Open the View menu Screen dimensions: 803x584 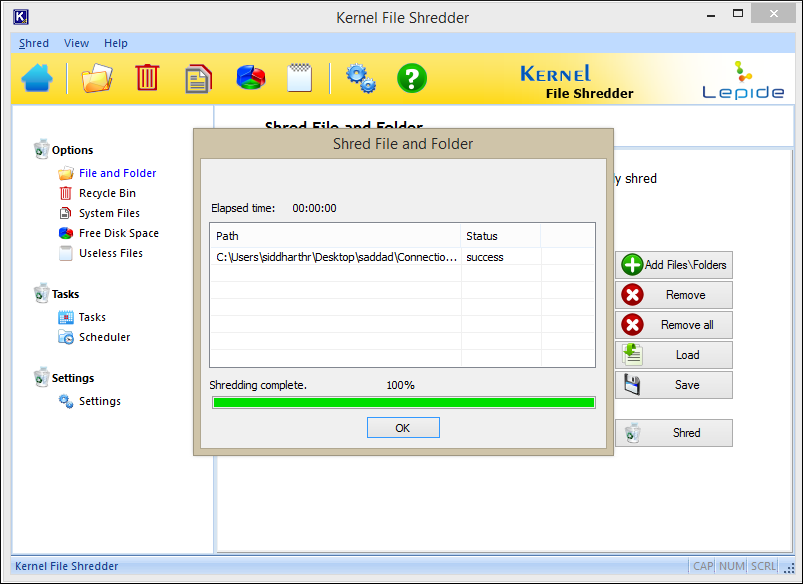(x=76, y=43)
